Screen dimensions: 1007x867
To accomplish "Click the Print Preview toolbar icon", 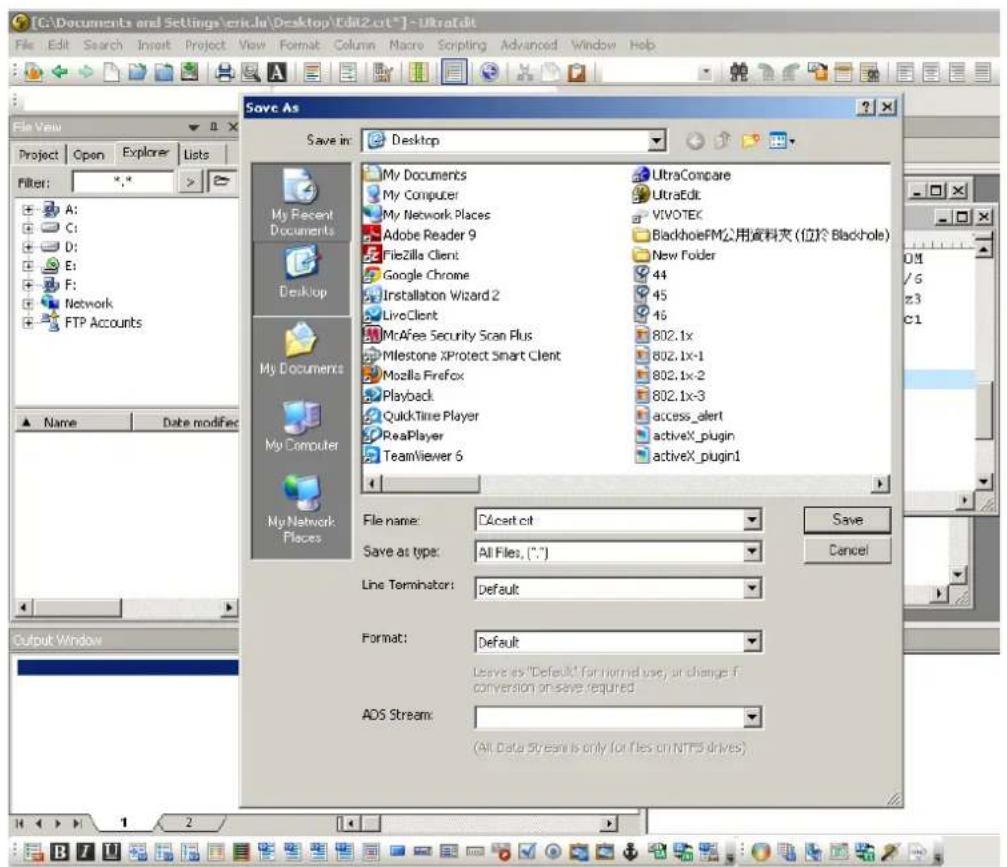I will coord(250,72).
